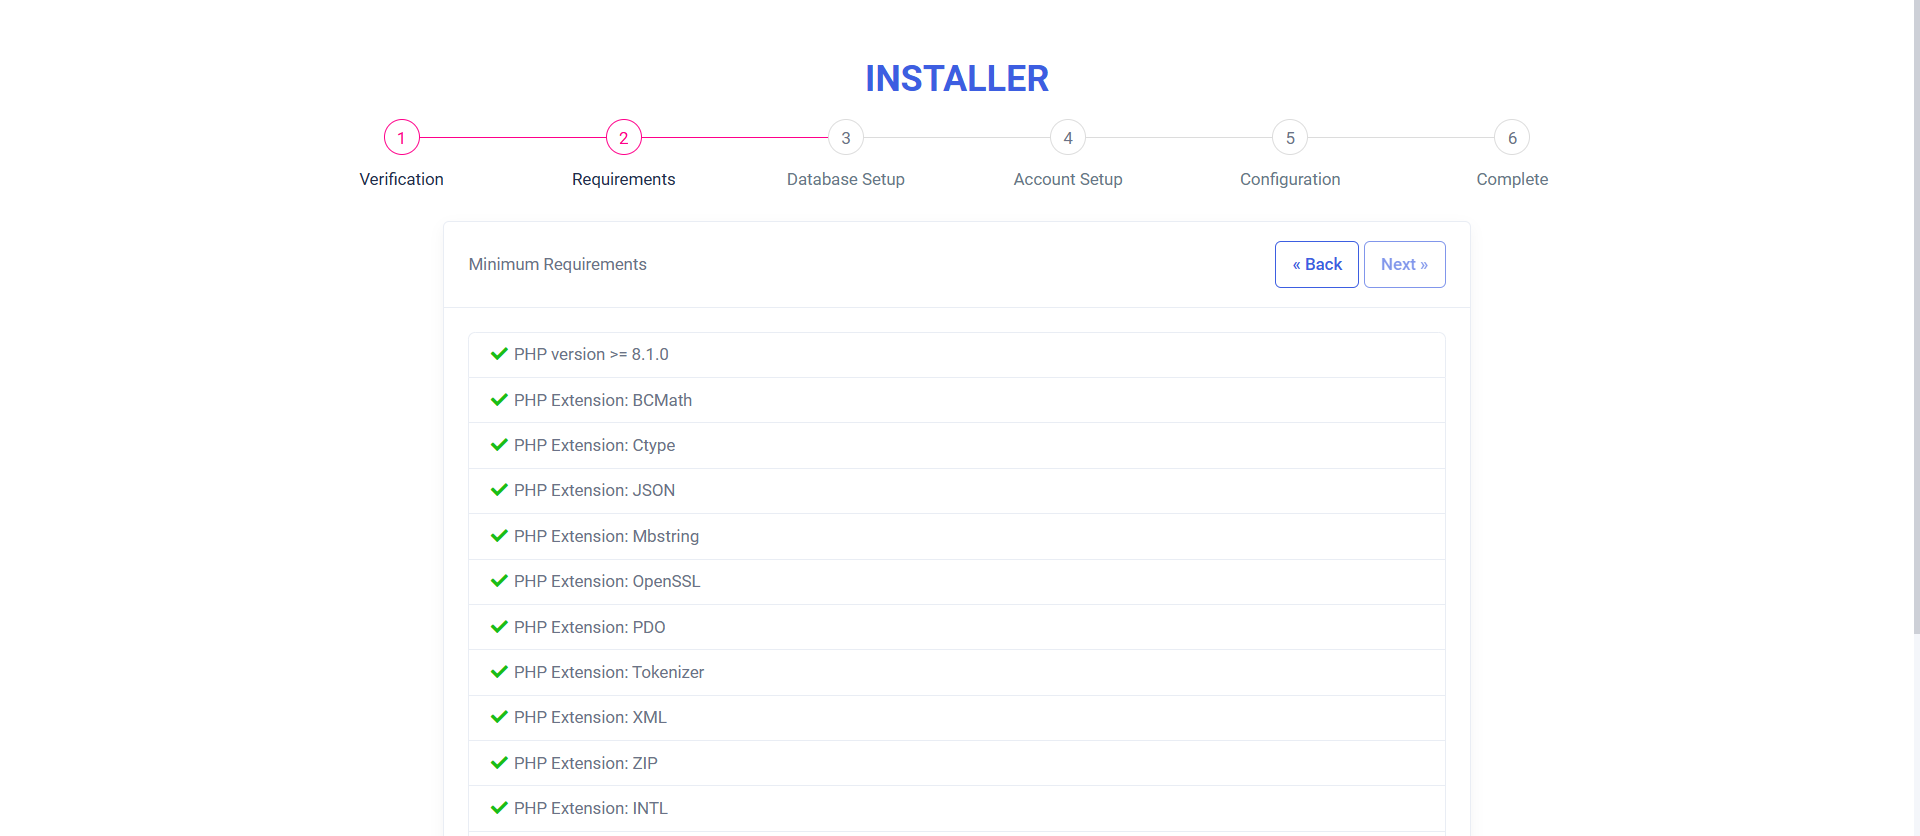The width and height of the screenshot is (1920, 836).
Task: Click the green checkmark beside PHP version
Action: click(x=499, y=354)
